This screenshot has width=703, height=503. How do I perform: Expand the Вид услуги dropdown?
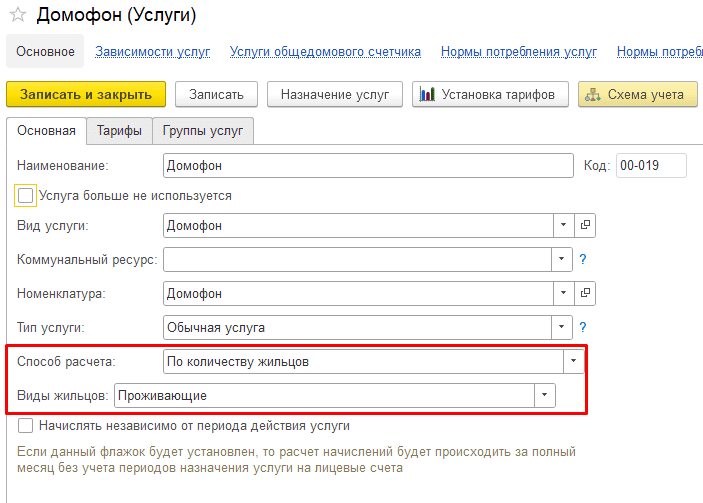point(564,225)
